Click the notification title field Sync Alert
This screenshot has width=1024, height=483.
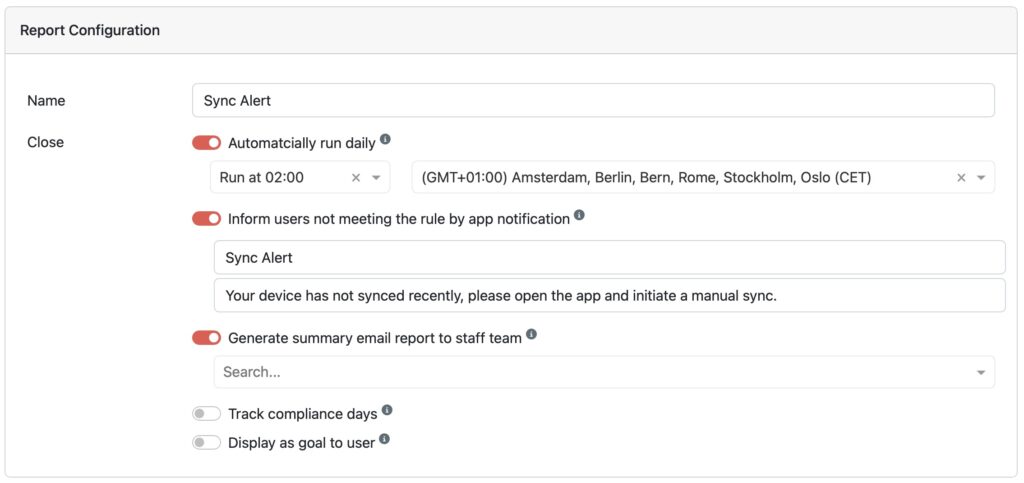(x=608, y=258)
